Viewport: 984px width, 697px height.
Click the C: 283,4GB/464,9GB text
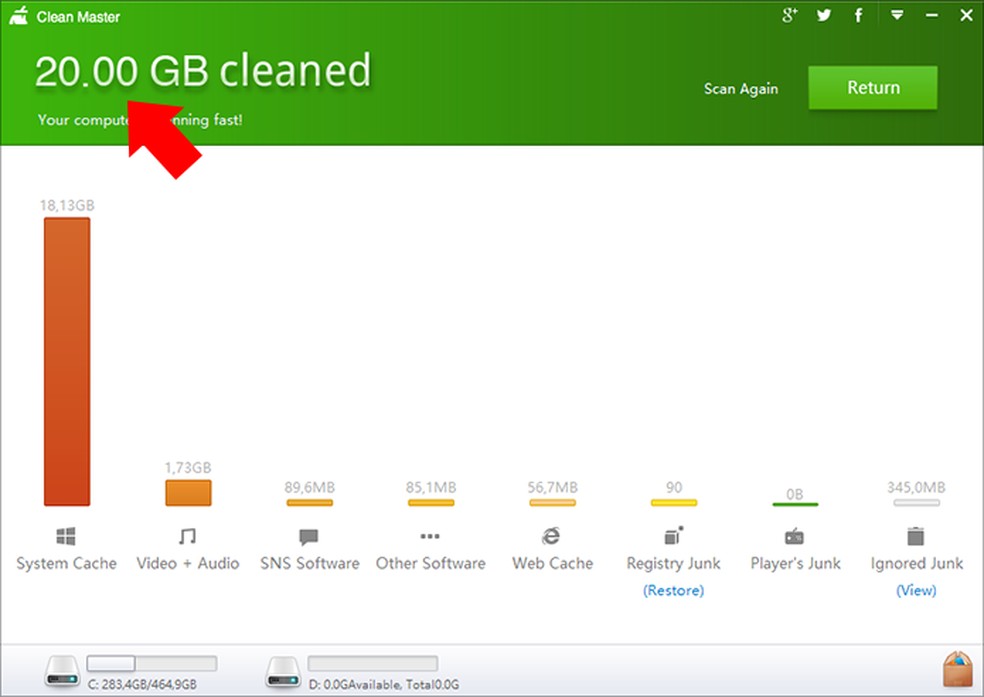click(142, 684)
